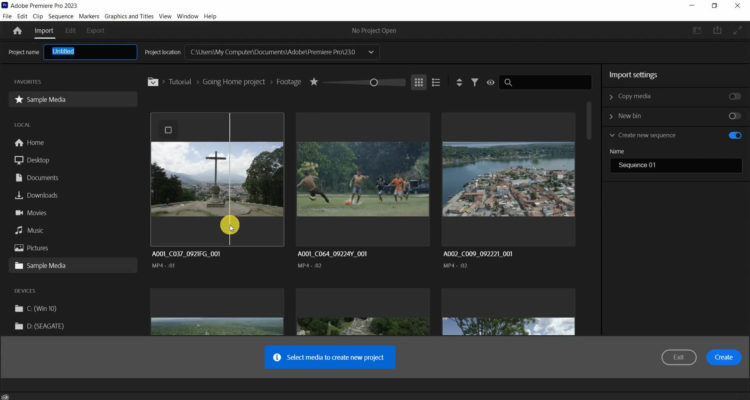Screen dimensions: 750x400
Task: Select the cross clip A001_C037 thumbnail
Action: [217, 179]
